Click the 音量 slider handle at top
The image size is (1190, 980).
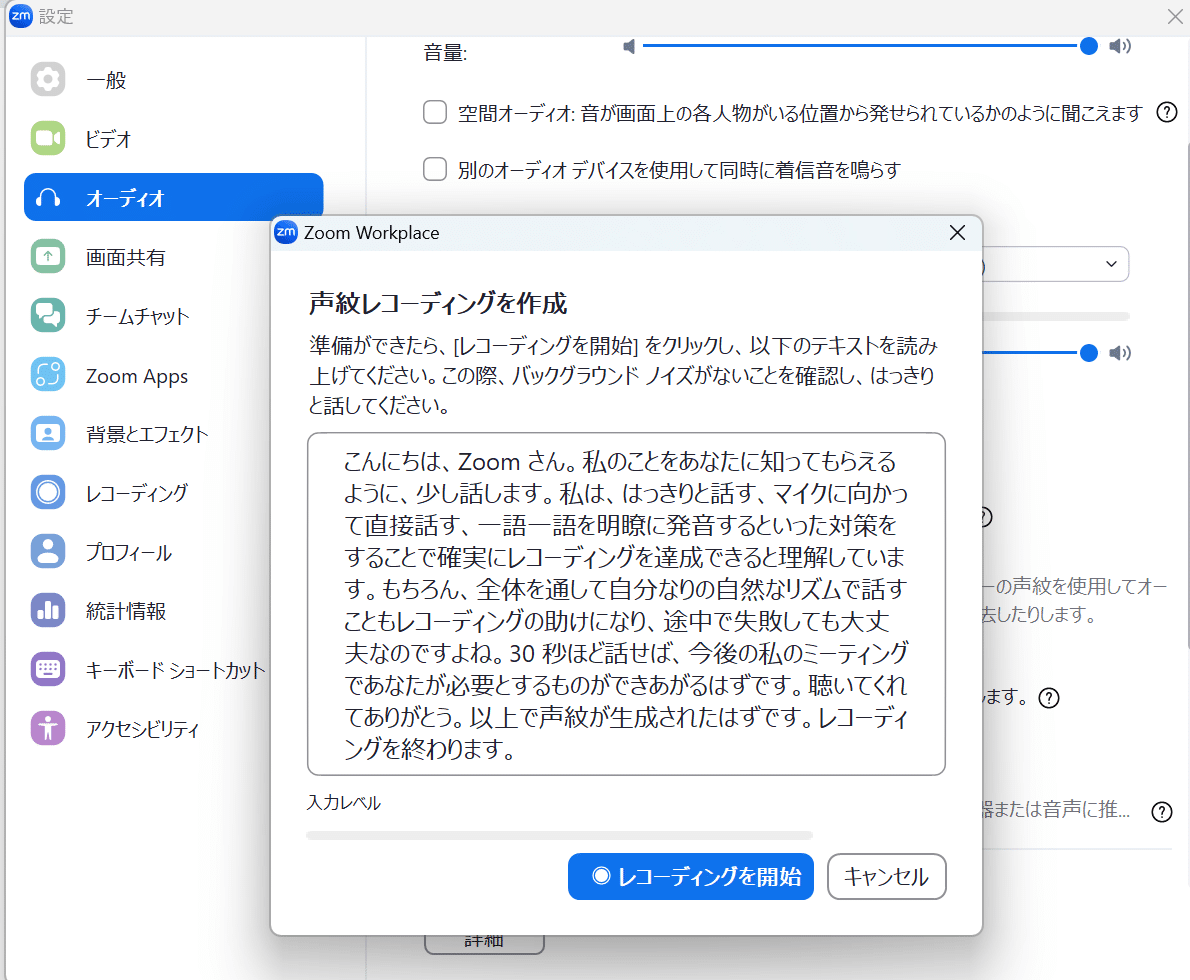(1088, 46)
